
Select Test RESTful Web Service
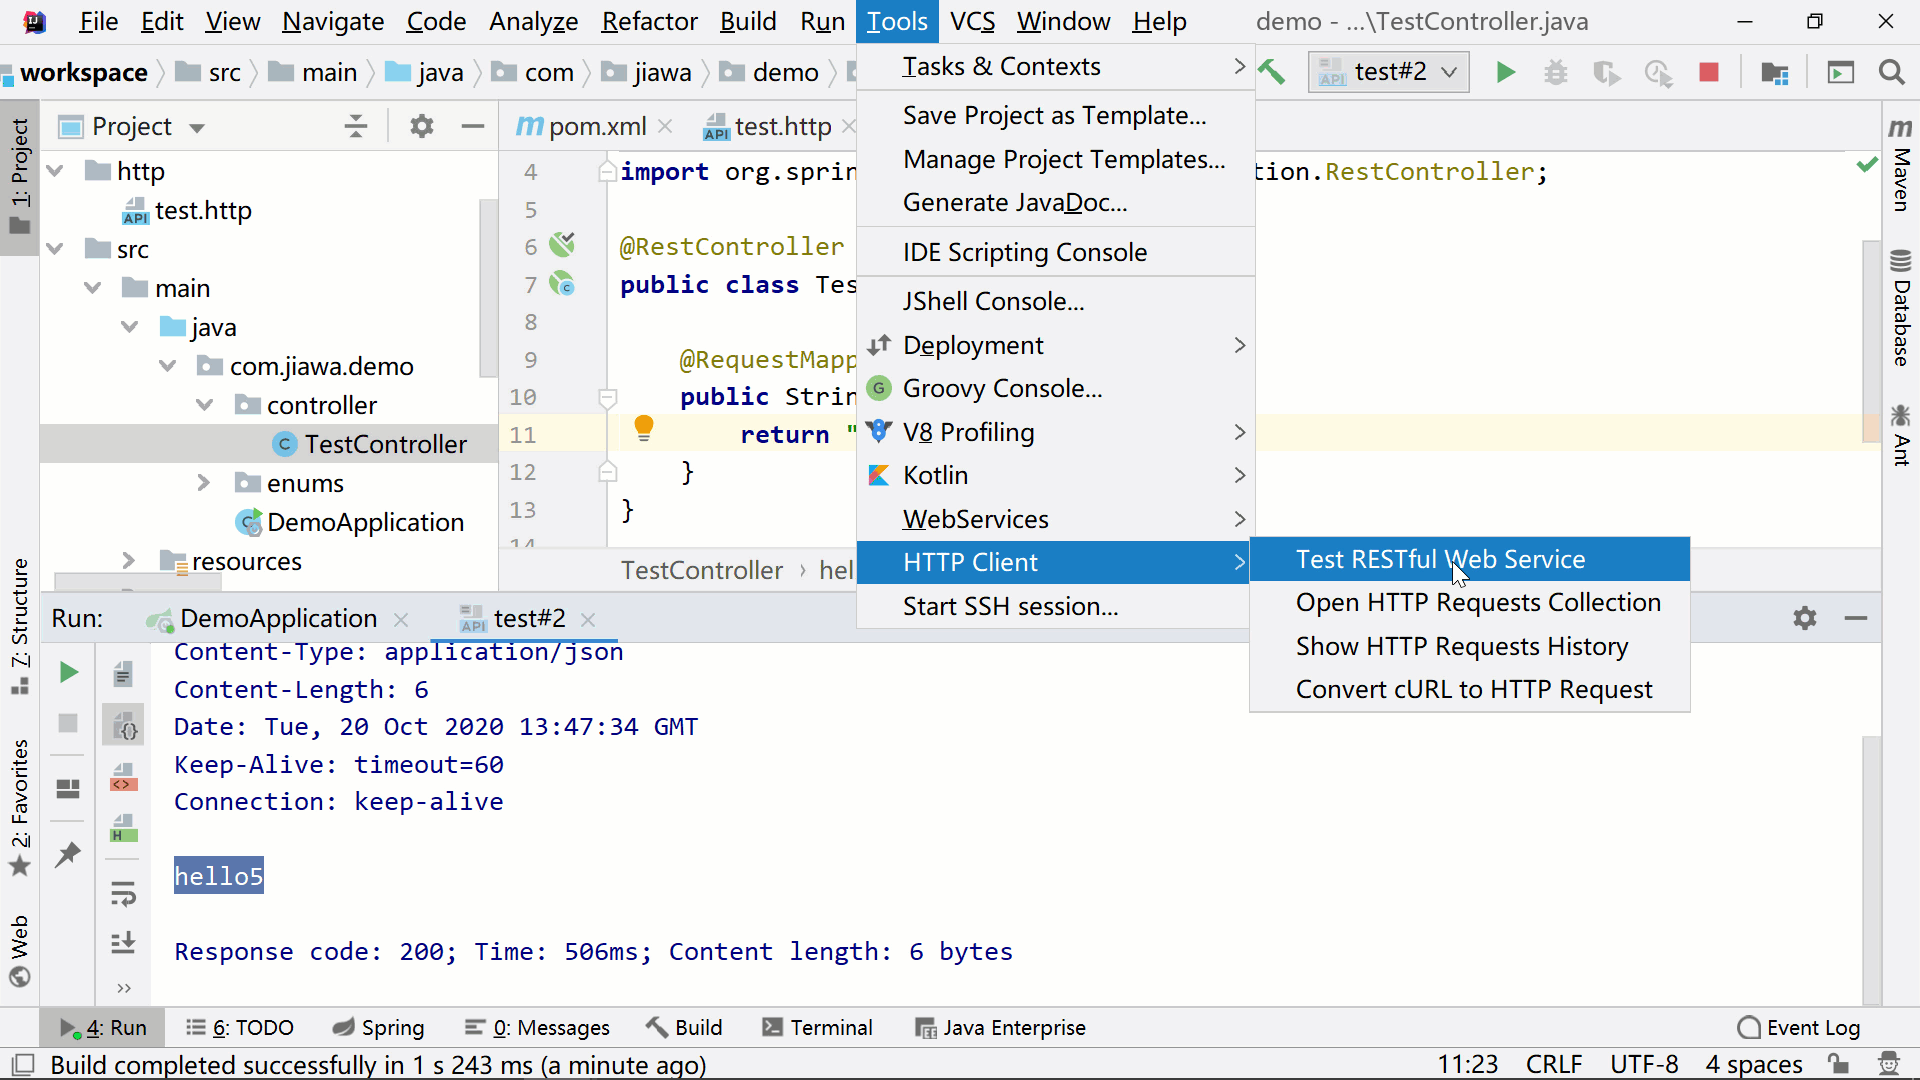(x=1470, y=560)
